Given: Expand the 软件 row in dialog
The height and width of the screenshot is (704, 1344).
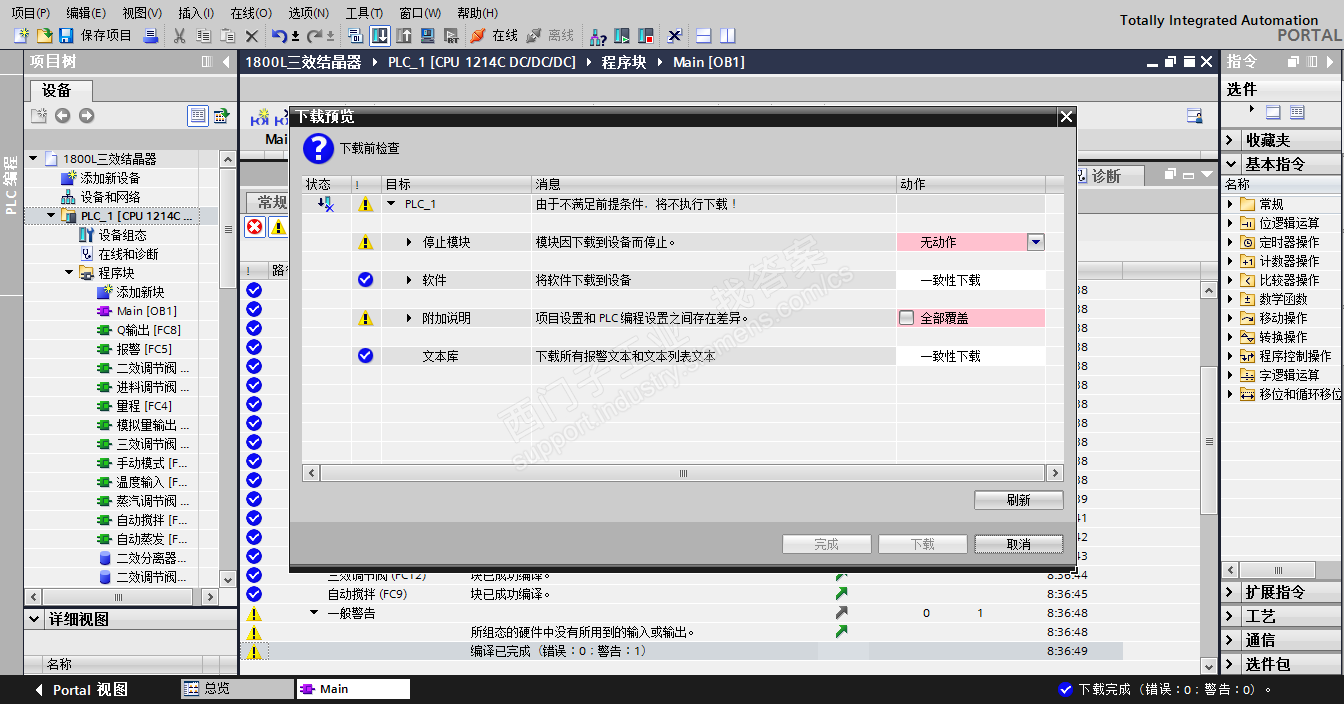Looking at the screenshot, I should click(x=409, y=280).
